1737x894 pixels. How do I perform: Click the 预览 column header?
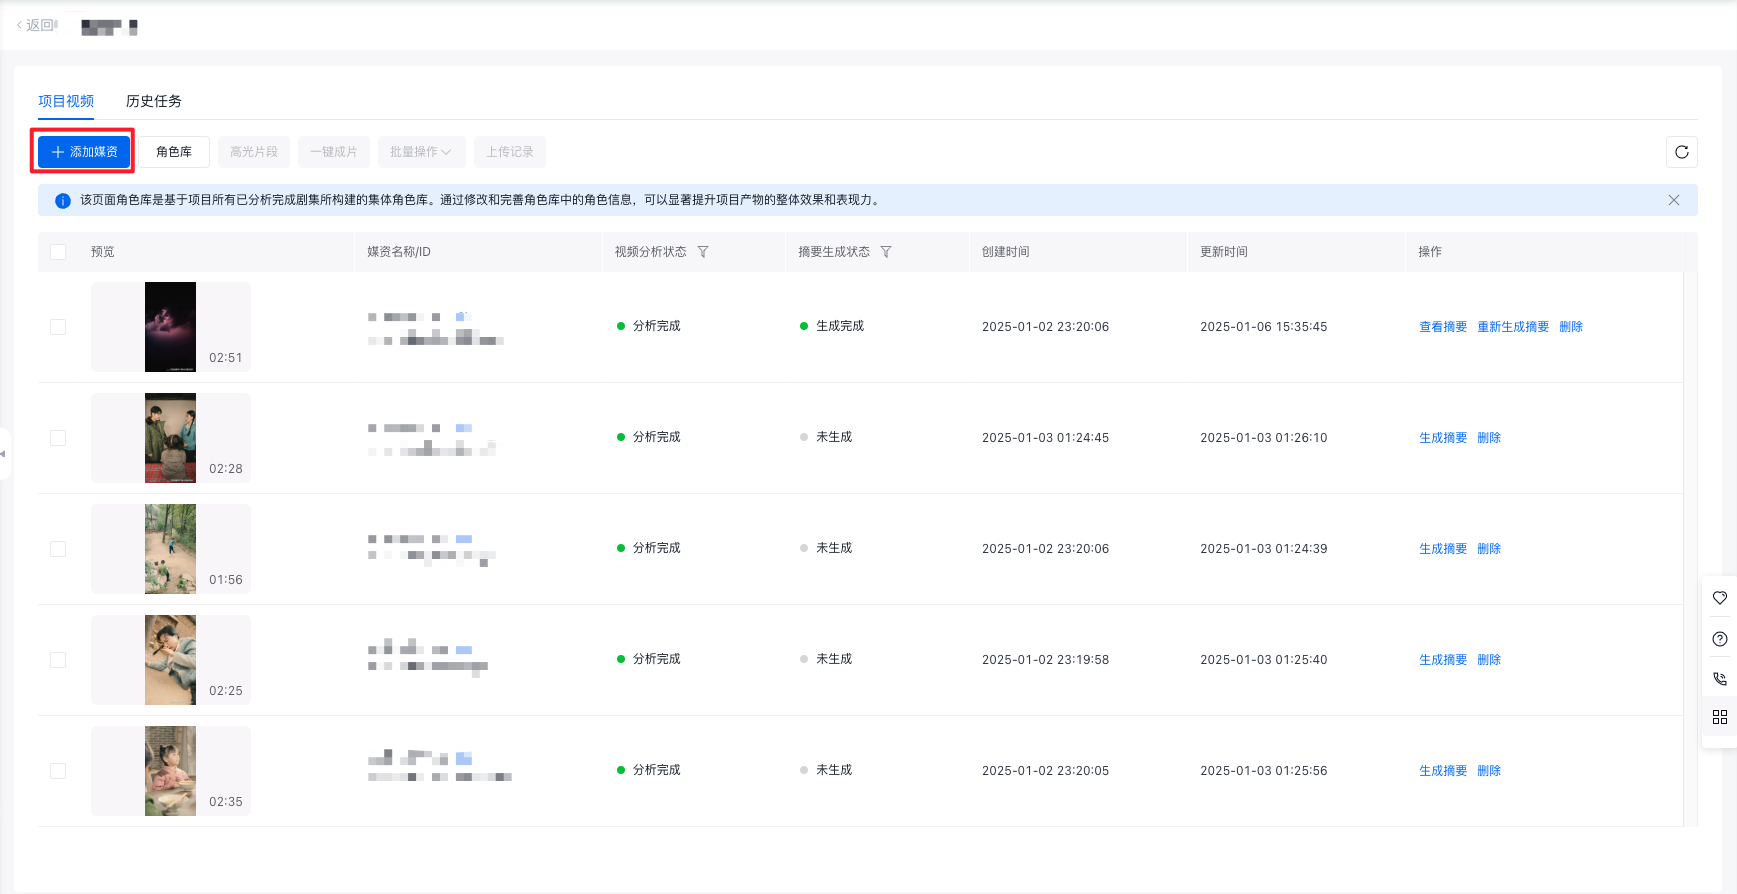(x=103, y=252)
